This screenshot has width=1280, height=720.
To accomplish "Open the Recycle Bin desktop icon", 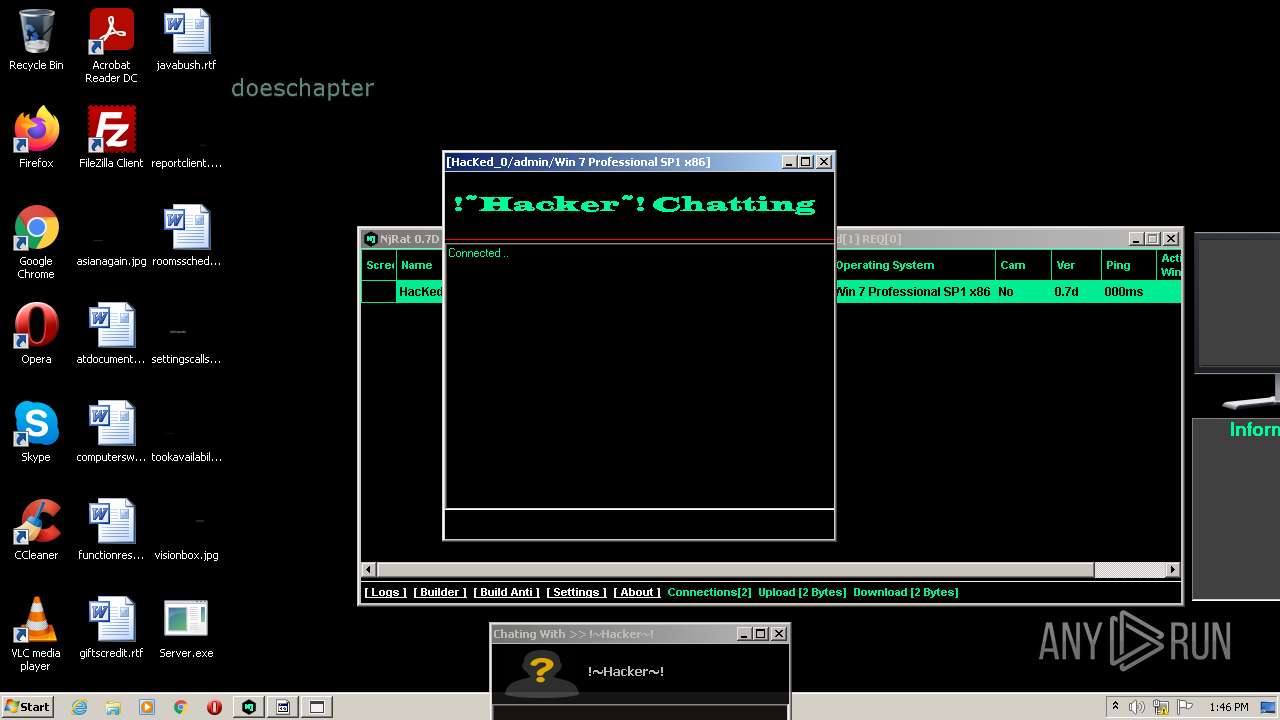I will pos(36,40).
